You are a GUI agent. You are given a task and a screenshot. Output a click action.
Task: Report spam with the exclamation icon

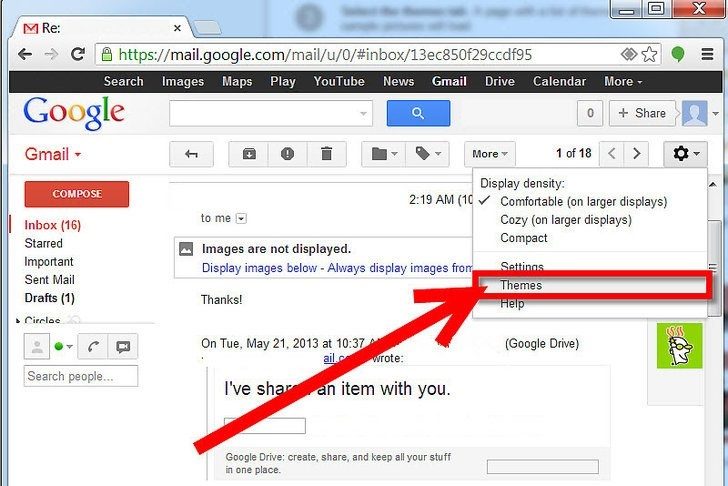point(287,154)
